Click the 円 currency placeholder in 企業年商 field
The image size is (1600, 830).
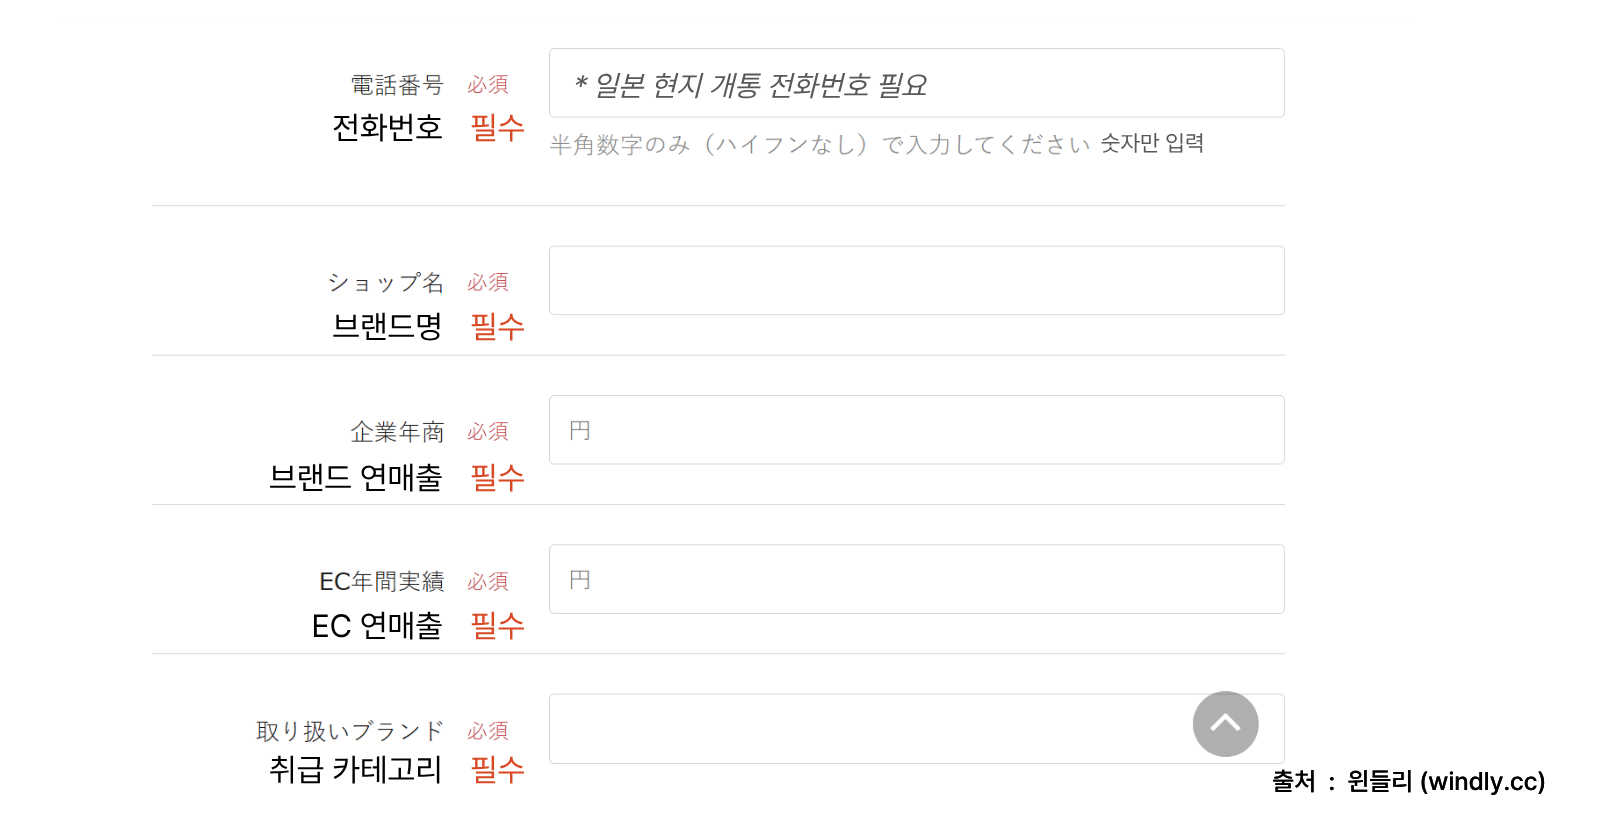[x=581, y=429]
